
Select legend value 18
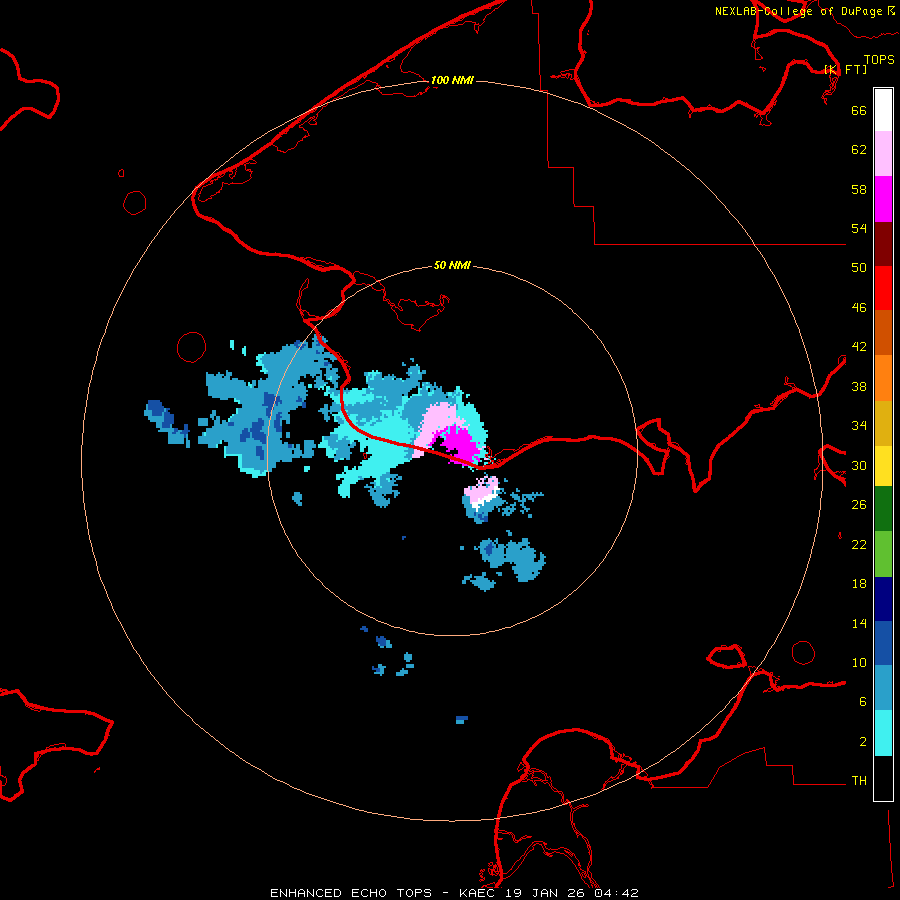click(x=859, y=584)
